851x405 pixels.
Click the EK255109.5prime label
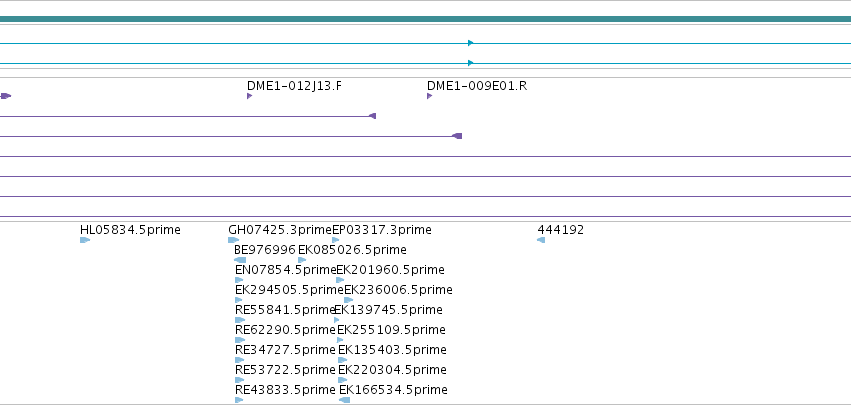[391, 330]
